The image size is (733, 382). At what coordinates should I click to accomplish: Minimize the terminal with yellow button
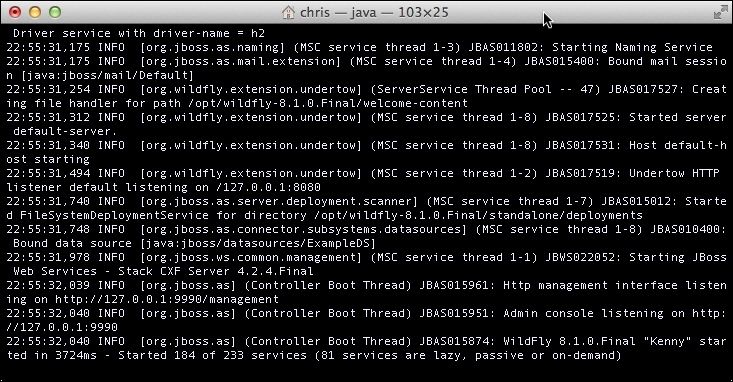35,12
